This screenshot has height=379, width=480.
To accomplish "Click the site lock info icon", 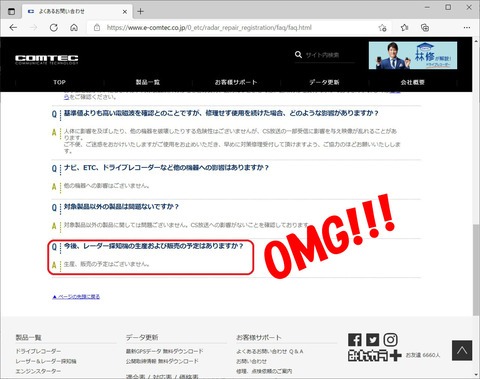I will 97,28.
